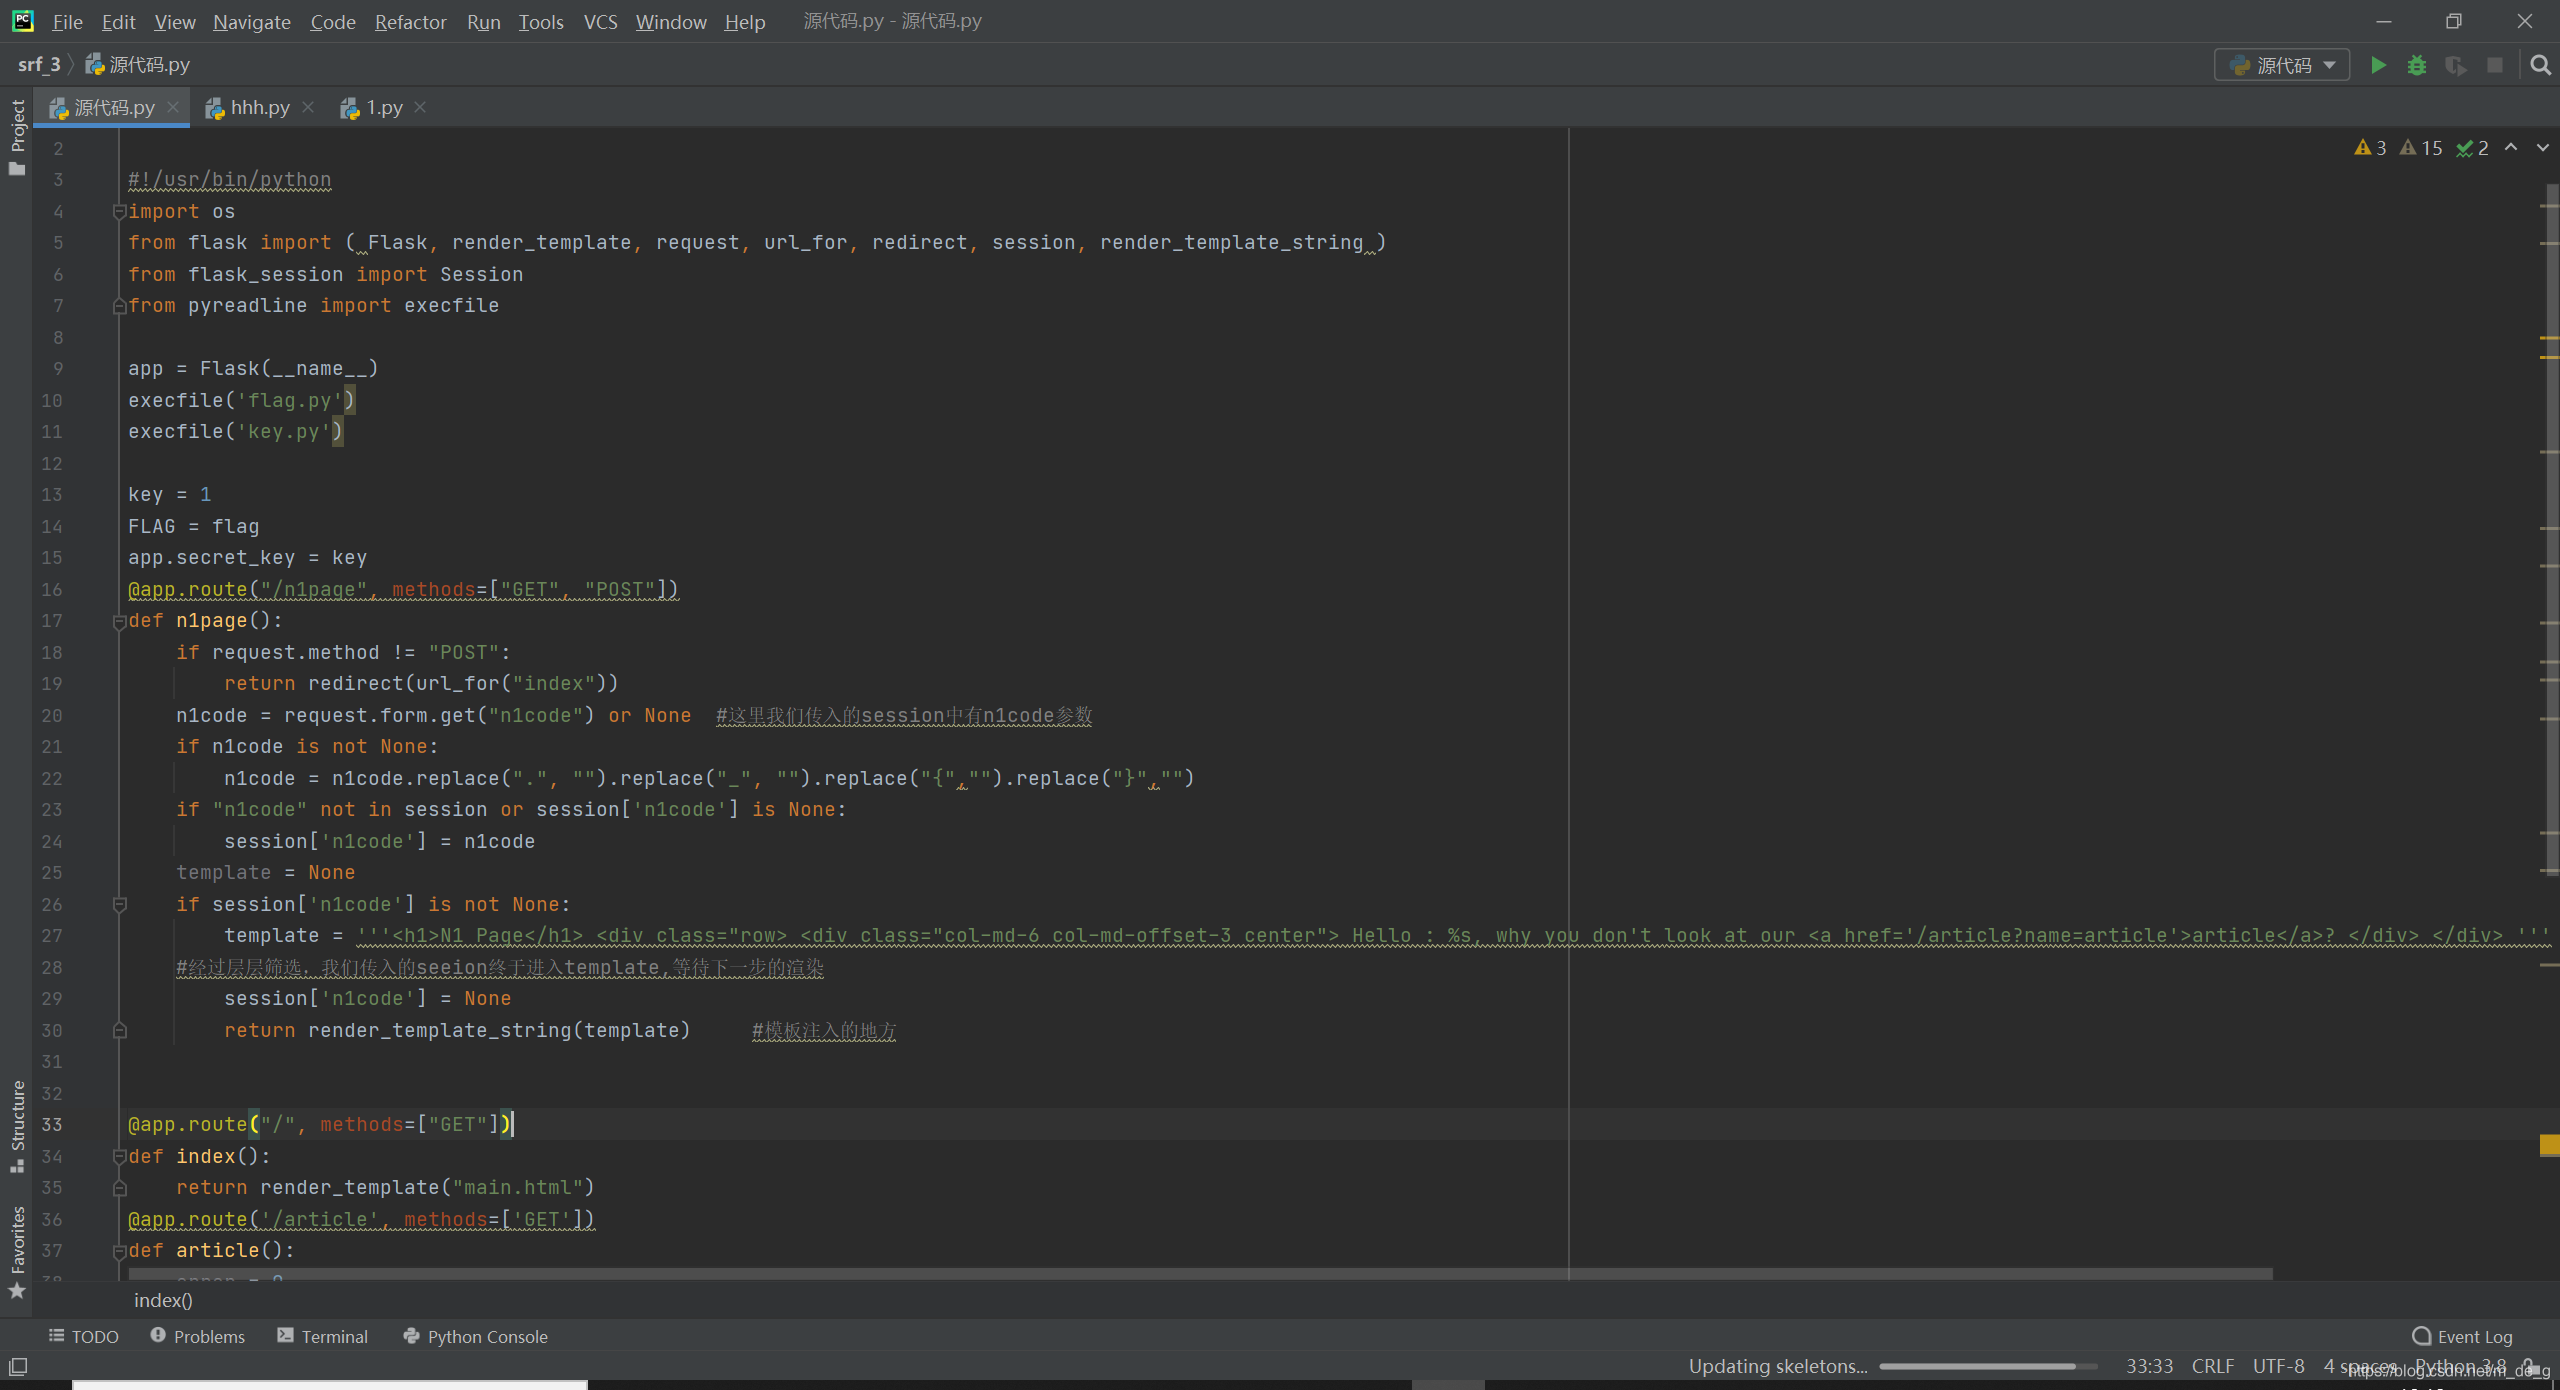Click the 源代码.py breadcrumb in navigation bar
The width and height of the screenshot is (2560, 1390).
pos(138,64)
